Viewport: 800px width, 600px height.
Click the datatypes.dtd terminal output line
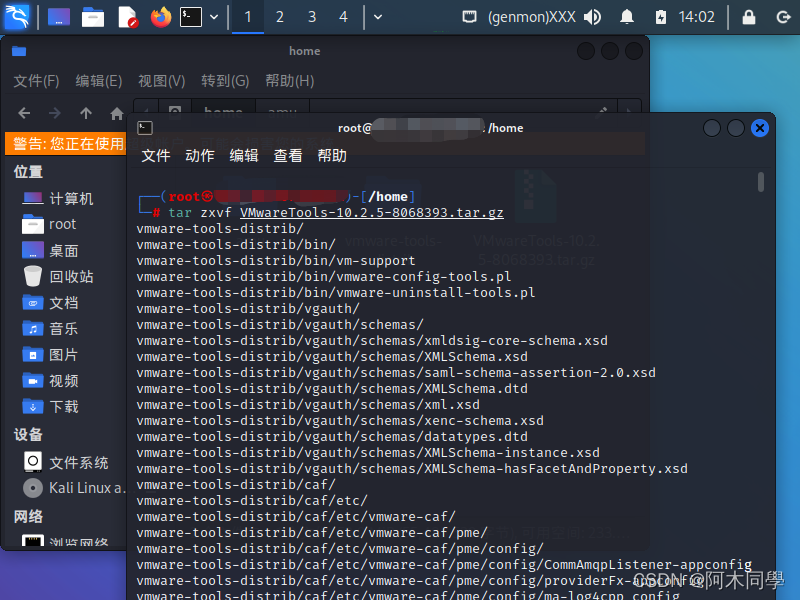(x=332, y=437)
